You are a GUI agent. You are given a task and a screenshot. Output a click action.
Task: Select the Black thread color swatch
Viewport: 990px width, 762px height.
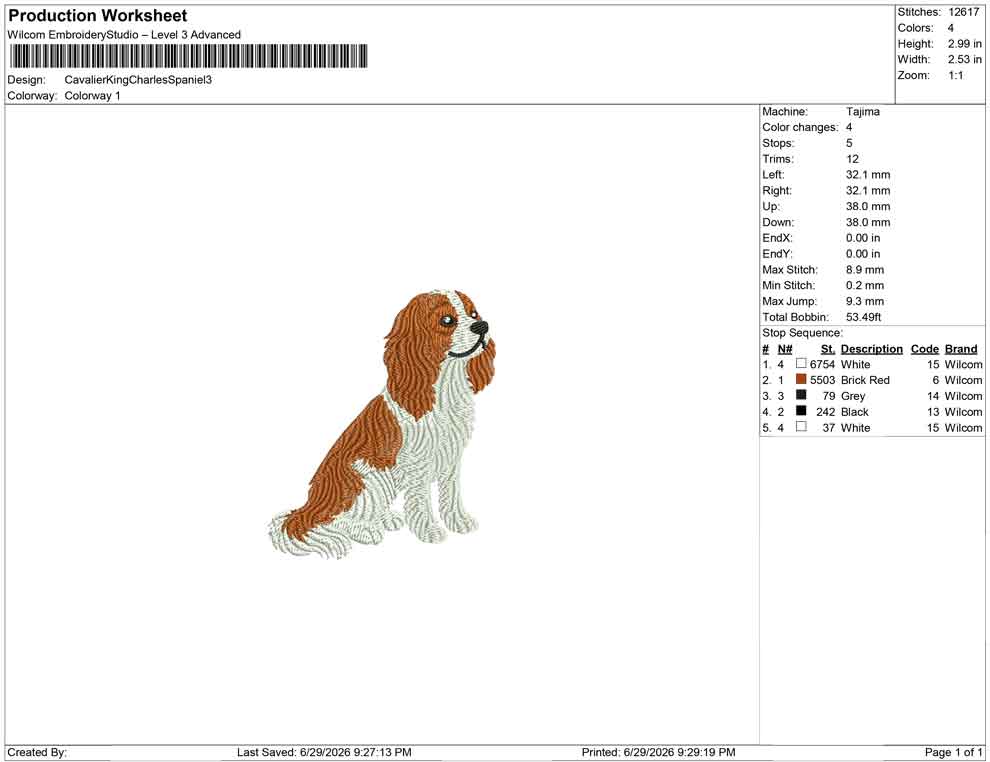[801, 411]
